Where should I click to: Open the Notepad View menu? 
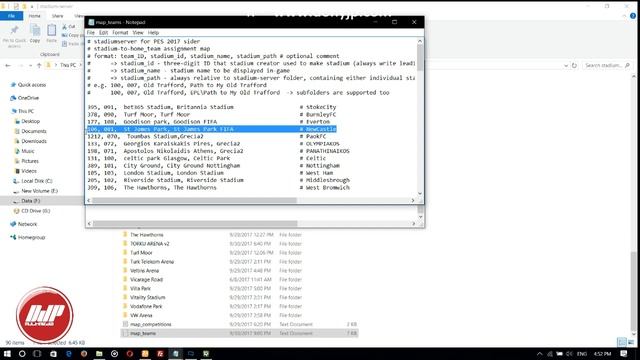(138, 33)
